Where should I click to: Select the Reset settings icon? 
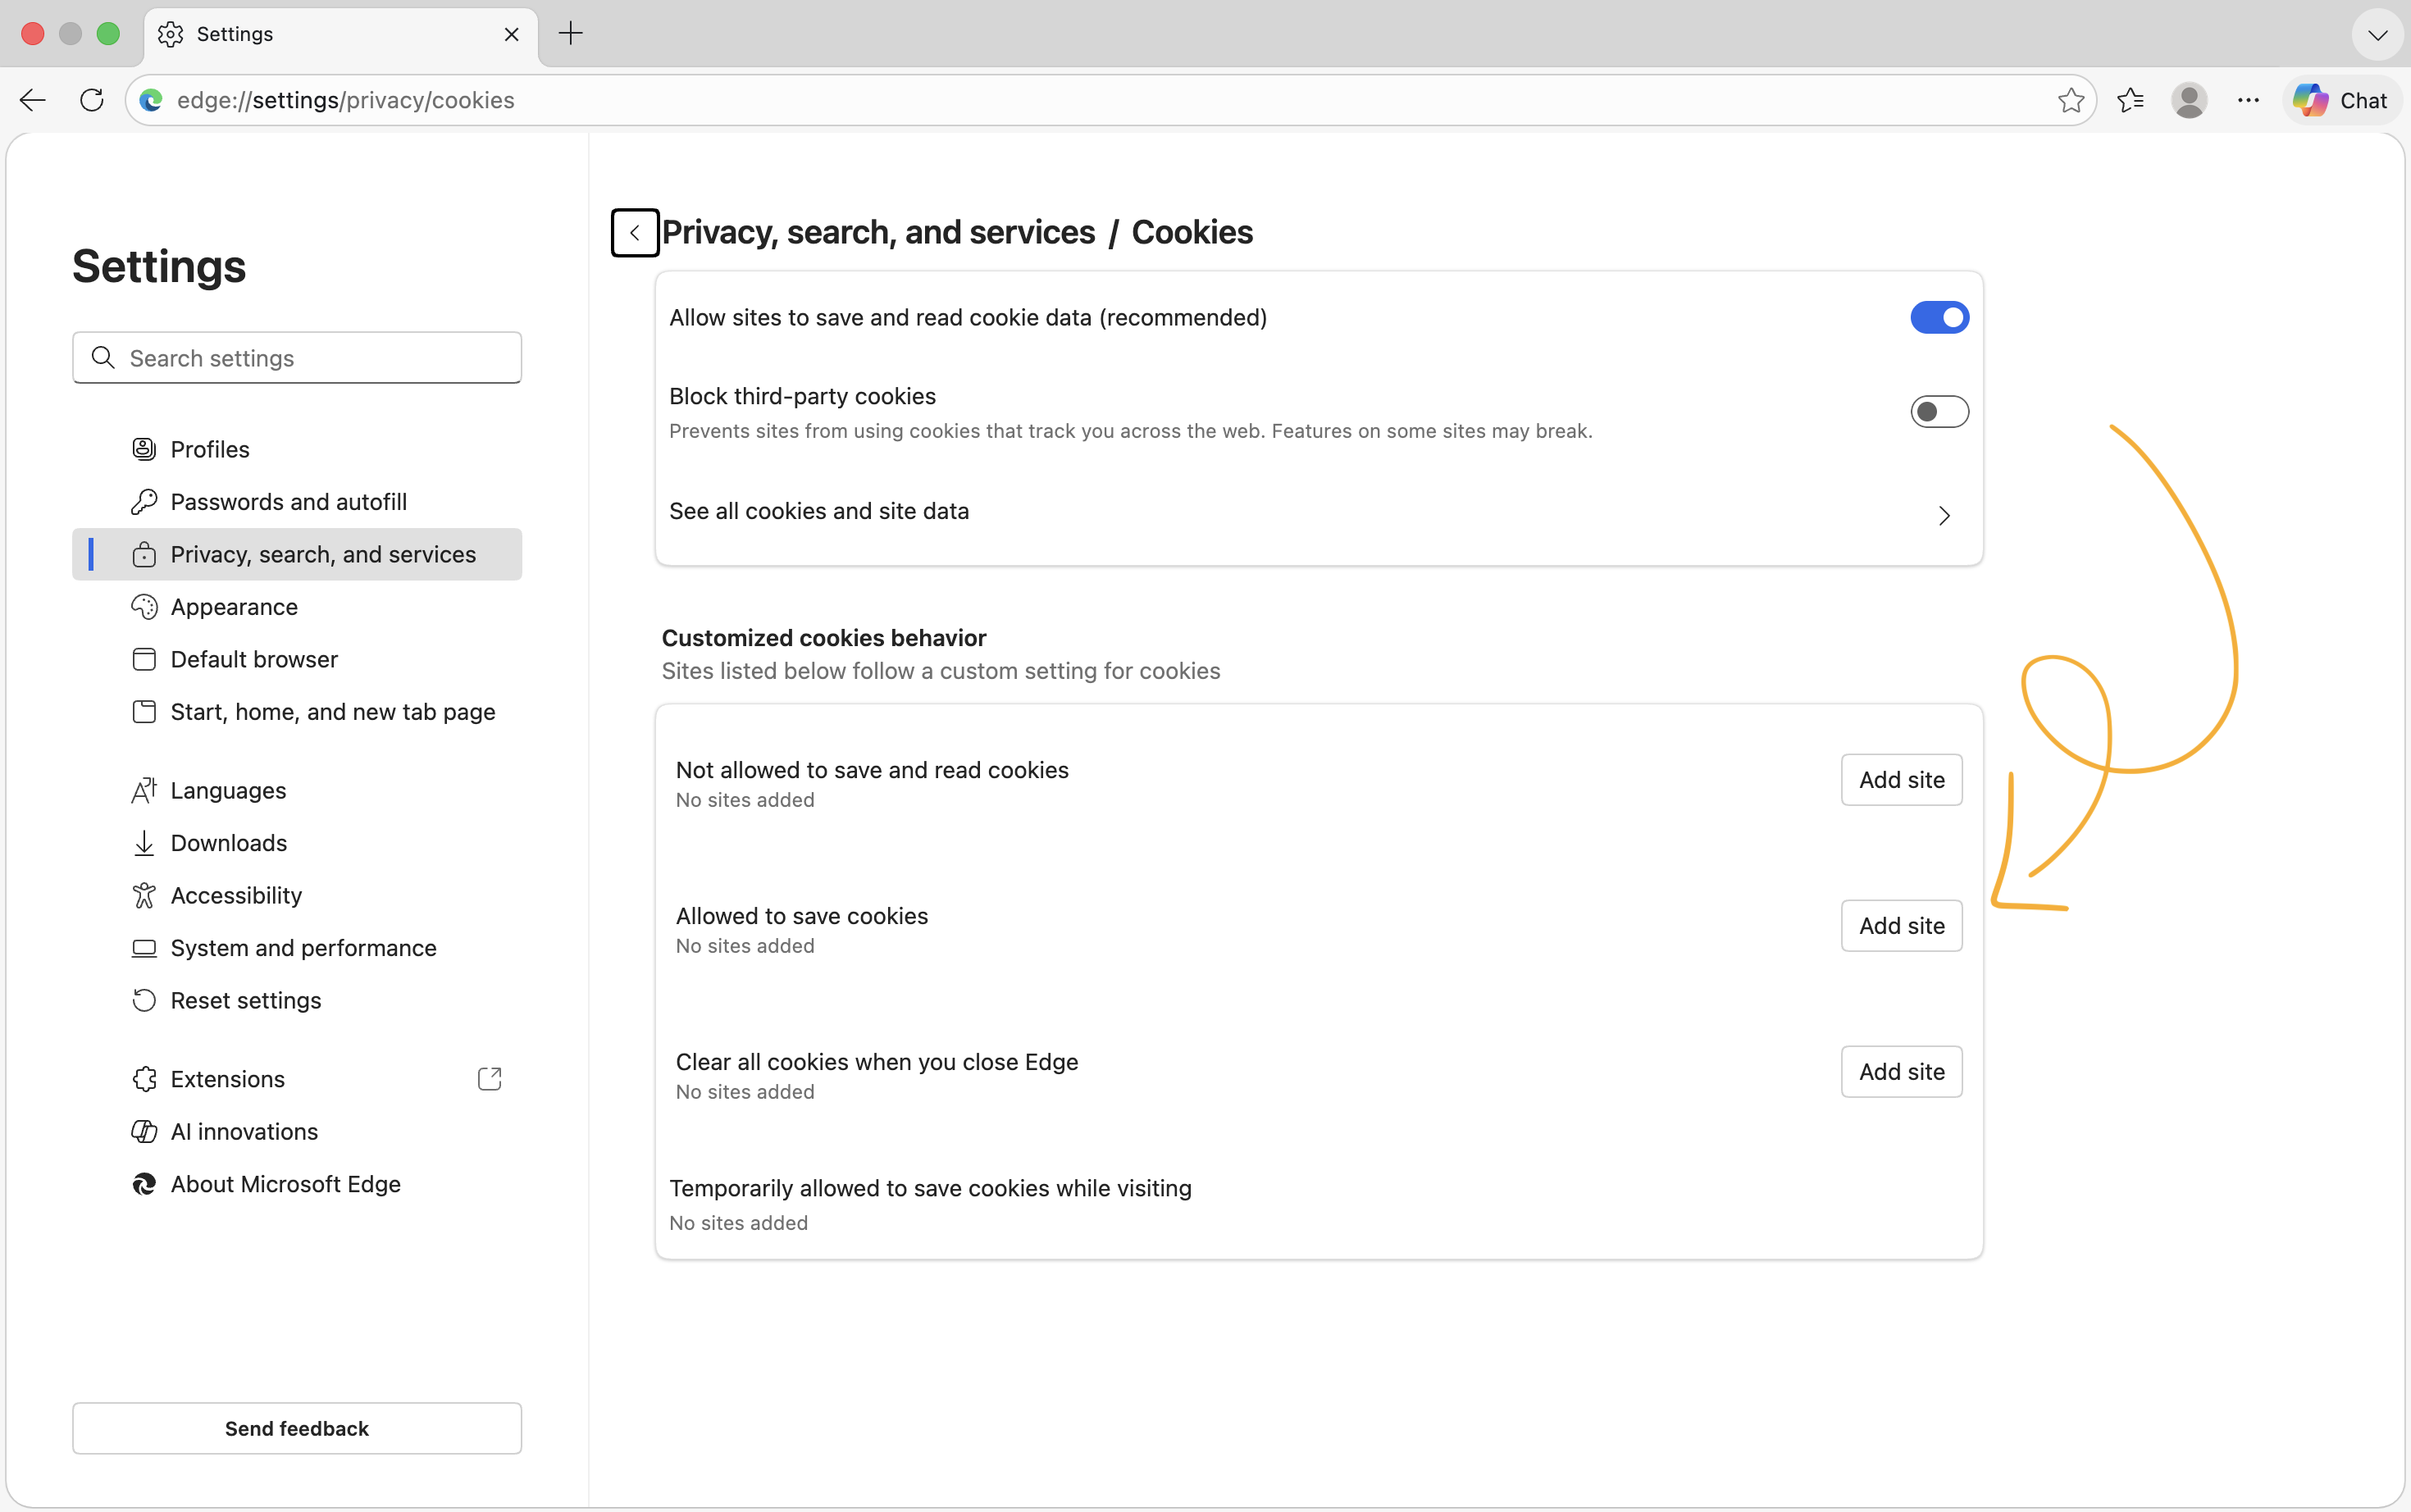coord(145,1000)
